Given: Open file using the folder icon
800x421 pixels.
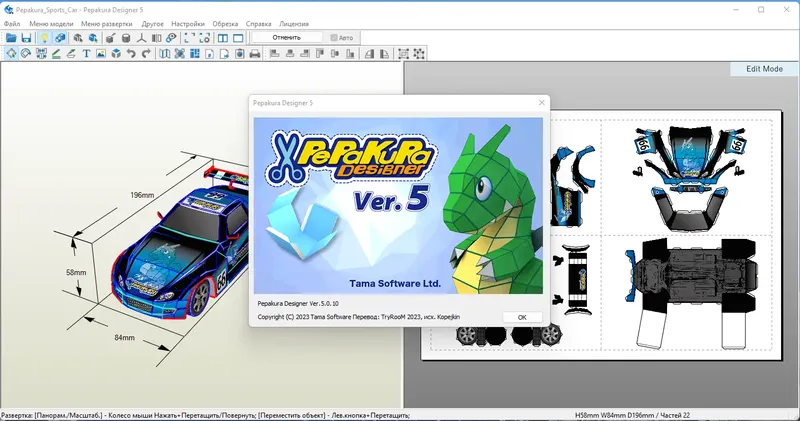Looking at the screenshot, I should [11, 38].
